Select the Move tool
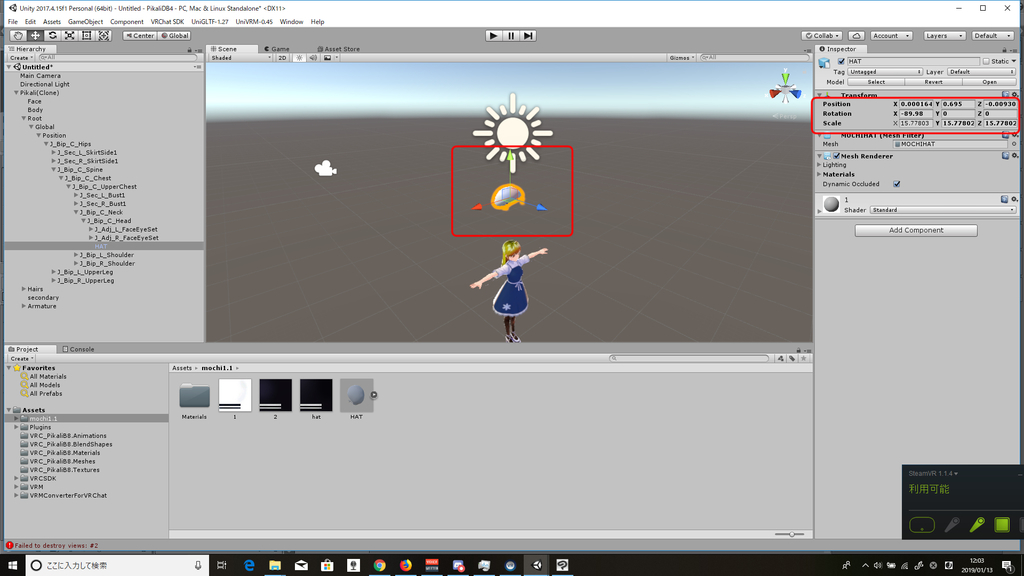Screen dimensions: 1024x576 (35, 35)
